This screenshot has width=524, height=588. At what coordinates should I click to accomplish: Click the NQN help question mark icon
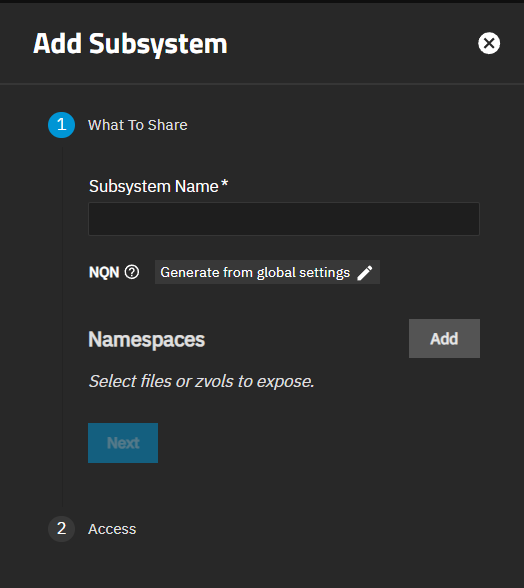(x=132, y=272)
